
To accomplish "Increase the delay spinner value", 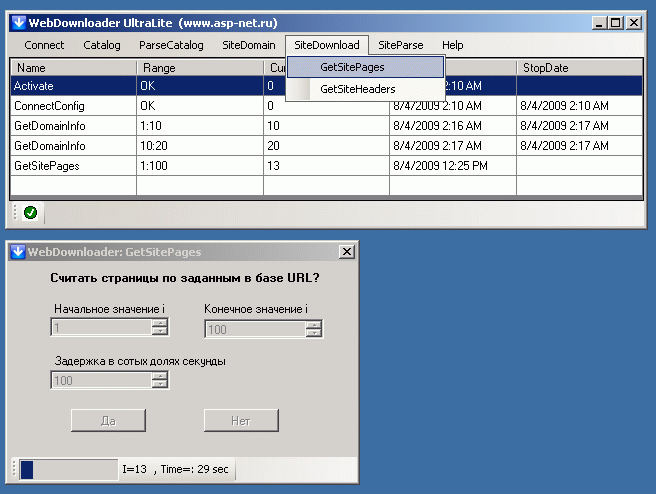I will click(159, 376).
